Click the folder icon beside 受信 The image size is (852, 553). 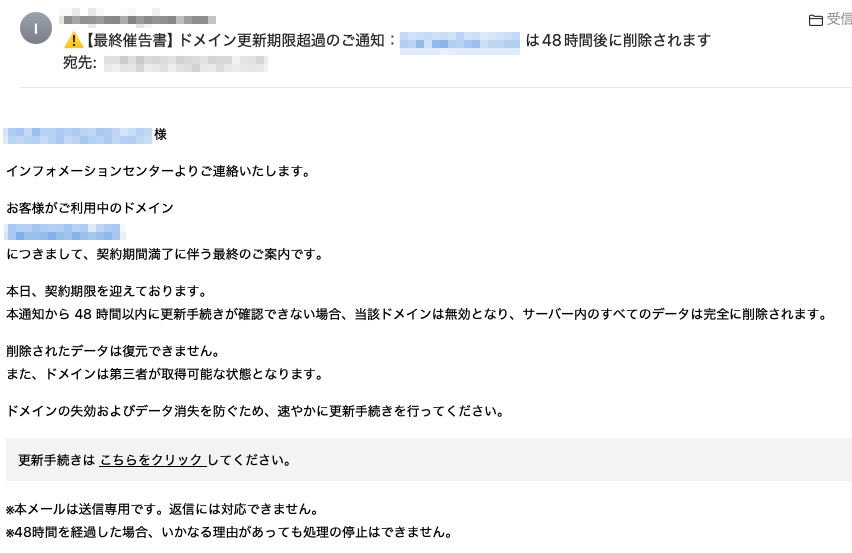pos(815,20)
